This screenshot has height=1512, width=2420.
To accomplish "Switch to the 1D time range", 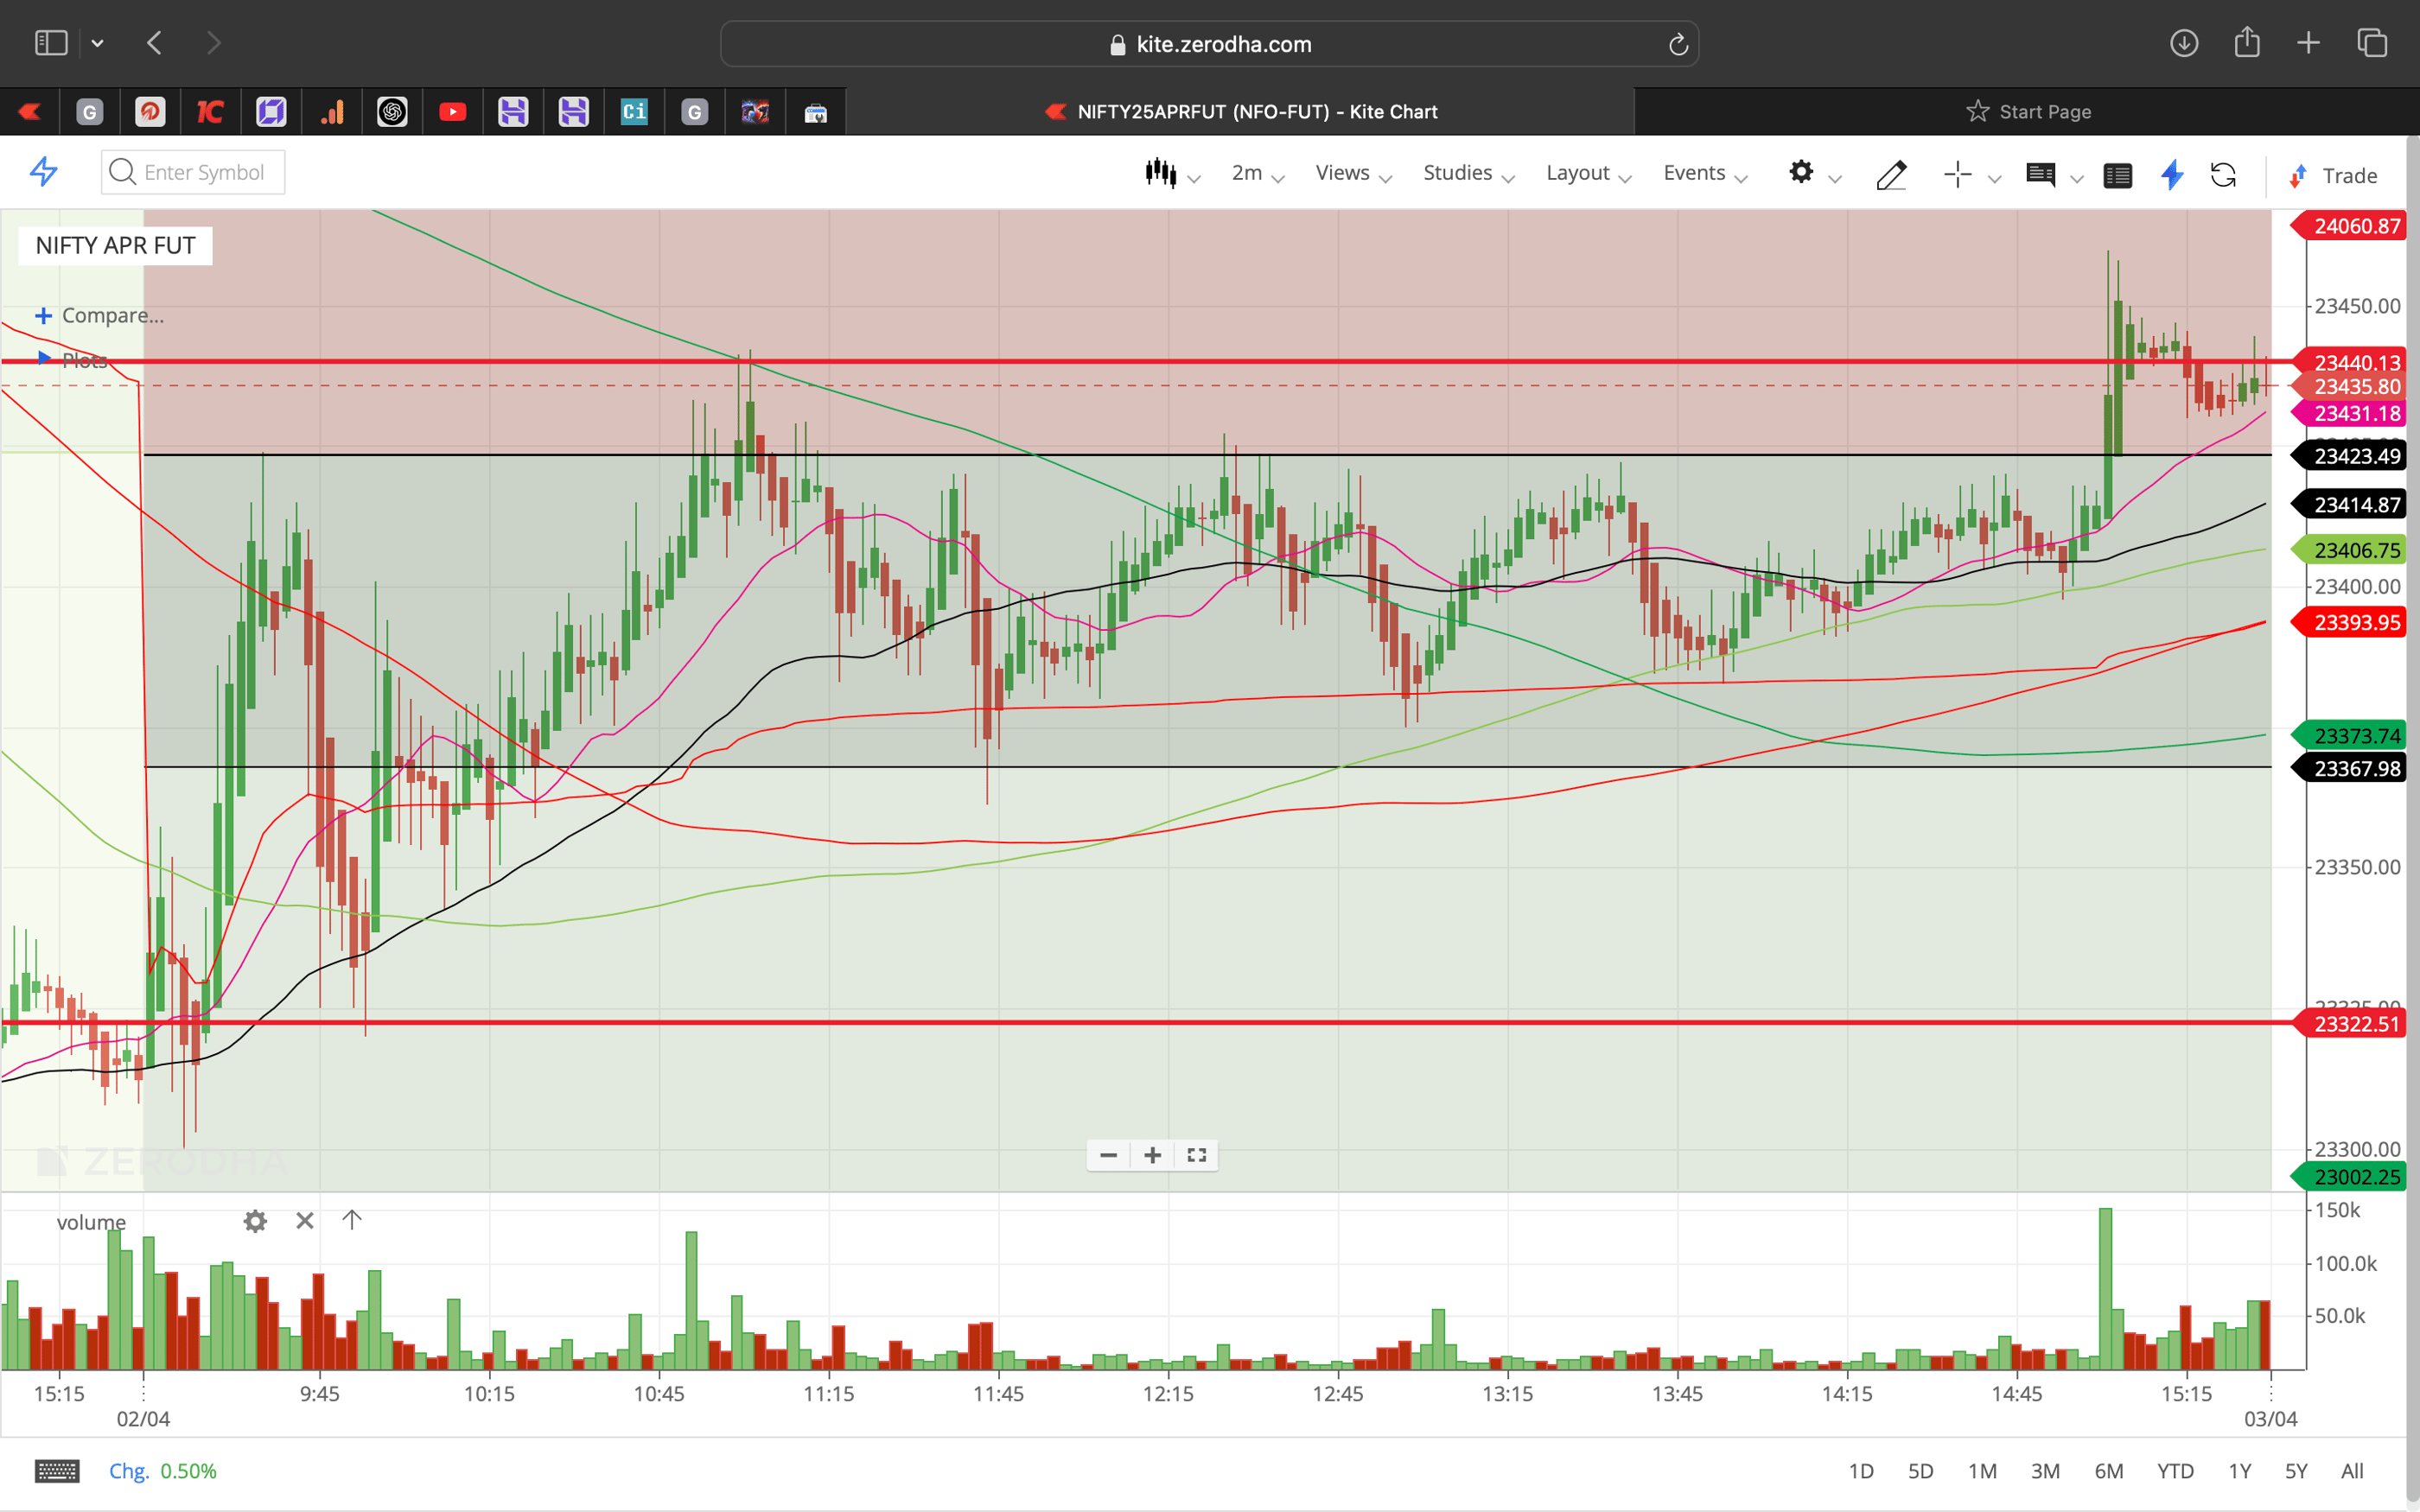I will (x=1862, y=1470).
